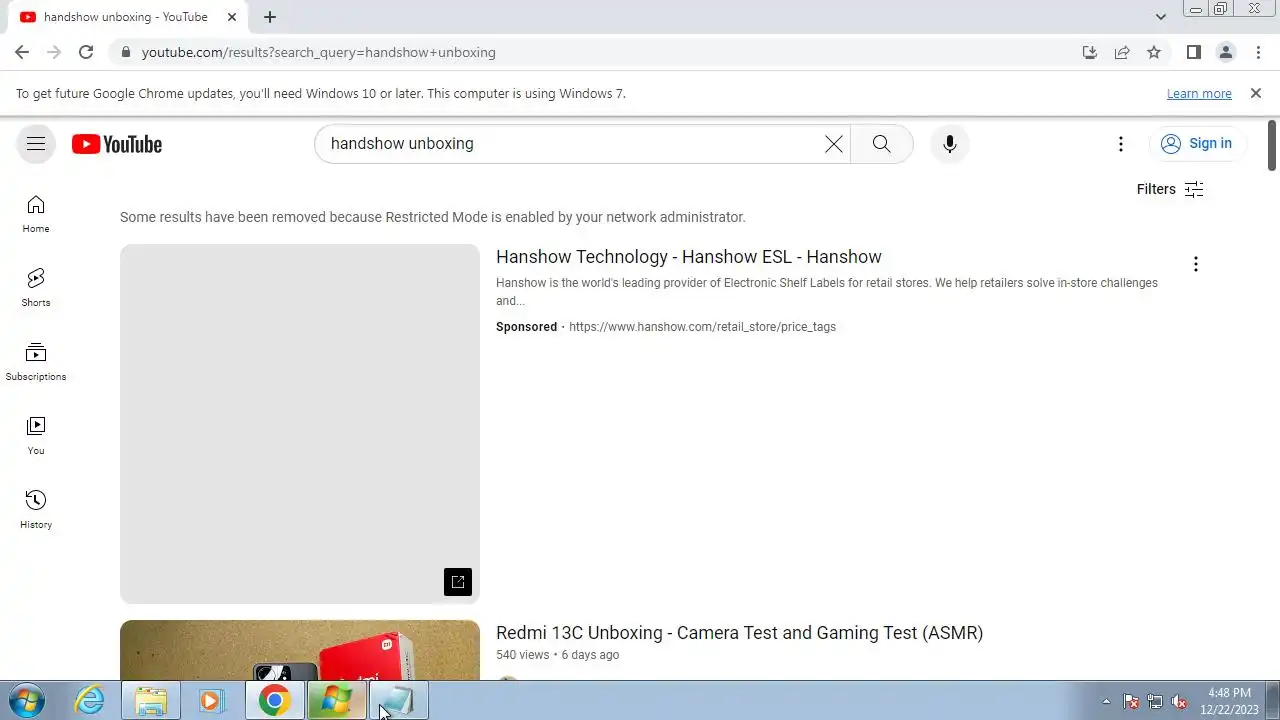The image size is (1280, 720).
Task: Open Redmi 13C Unboxing video title
Action: (x=739, y=633)
